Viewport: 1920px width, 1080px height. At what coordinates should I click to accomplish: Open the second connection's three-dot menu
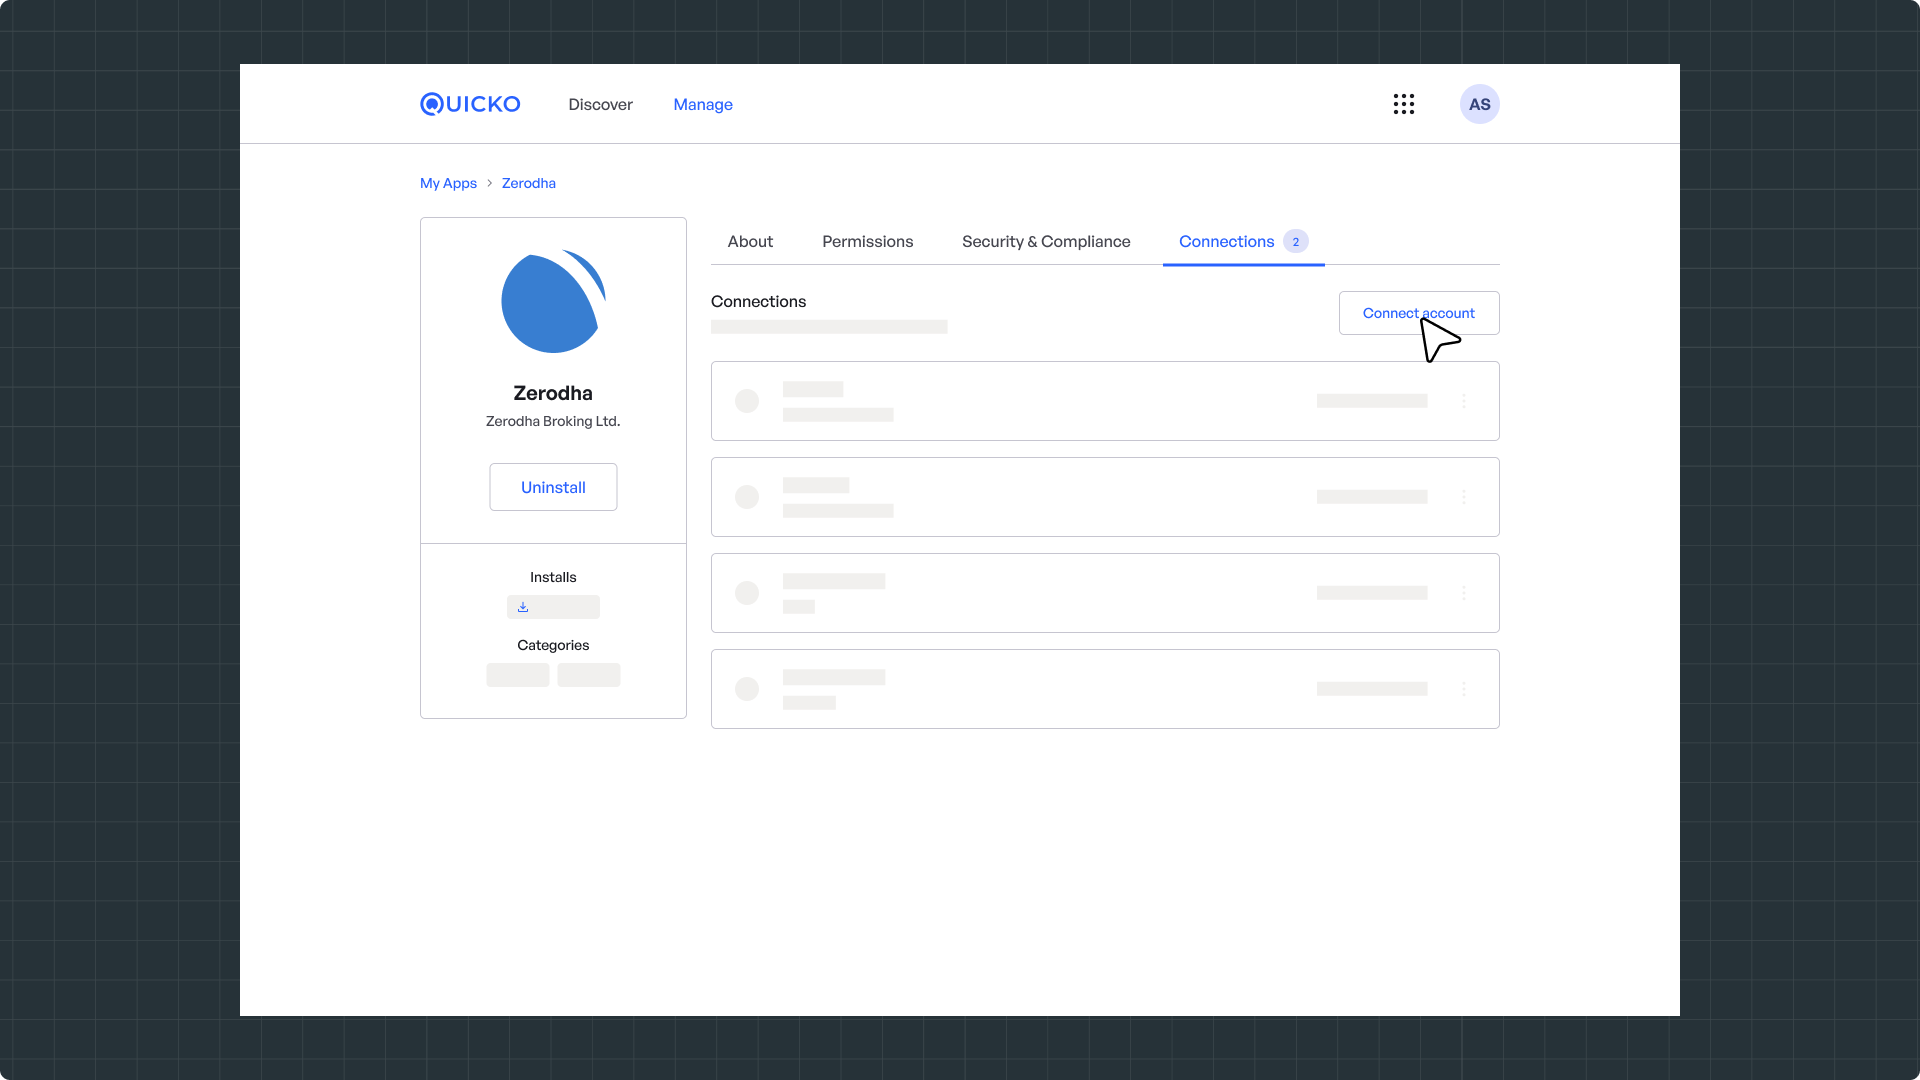point(1464,497)
